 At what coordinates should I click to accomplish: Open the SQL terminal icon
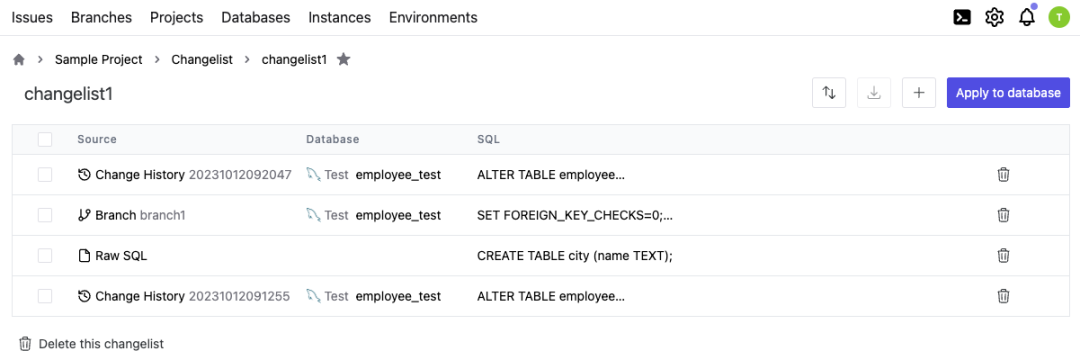click(962, 17)
